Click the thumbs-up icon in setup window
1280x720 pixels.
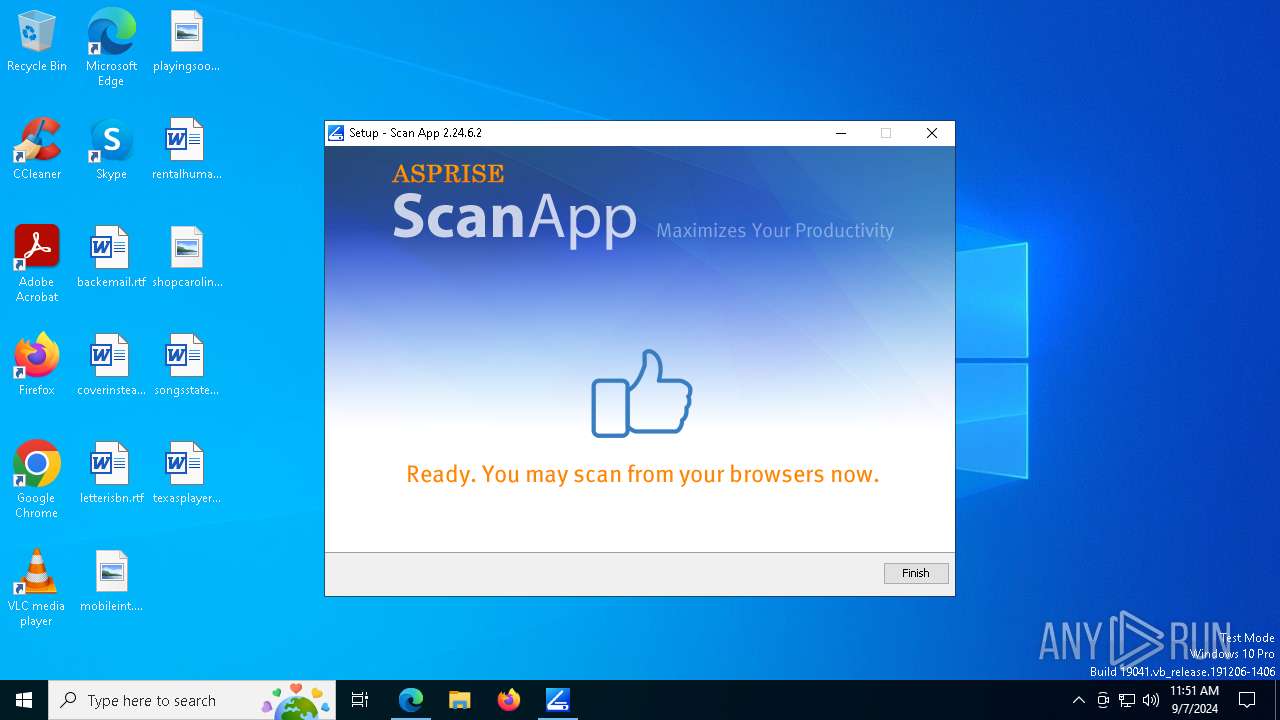tap(642, 393)
